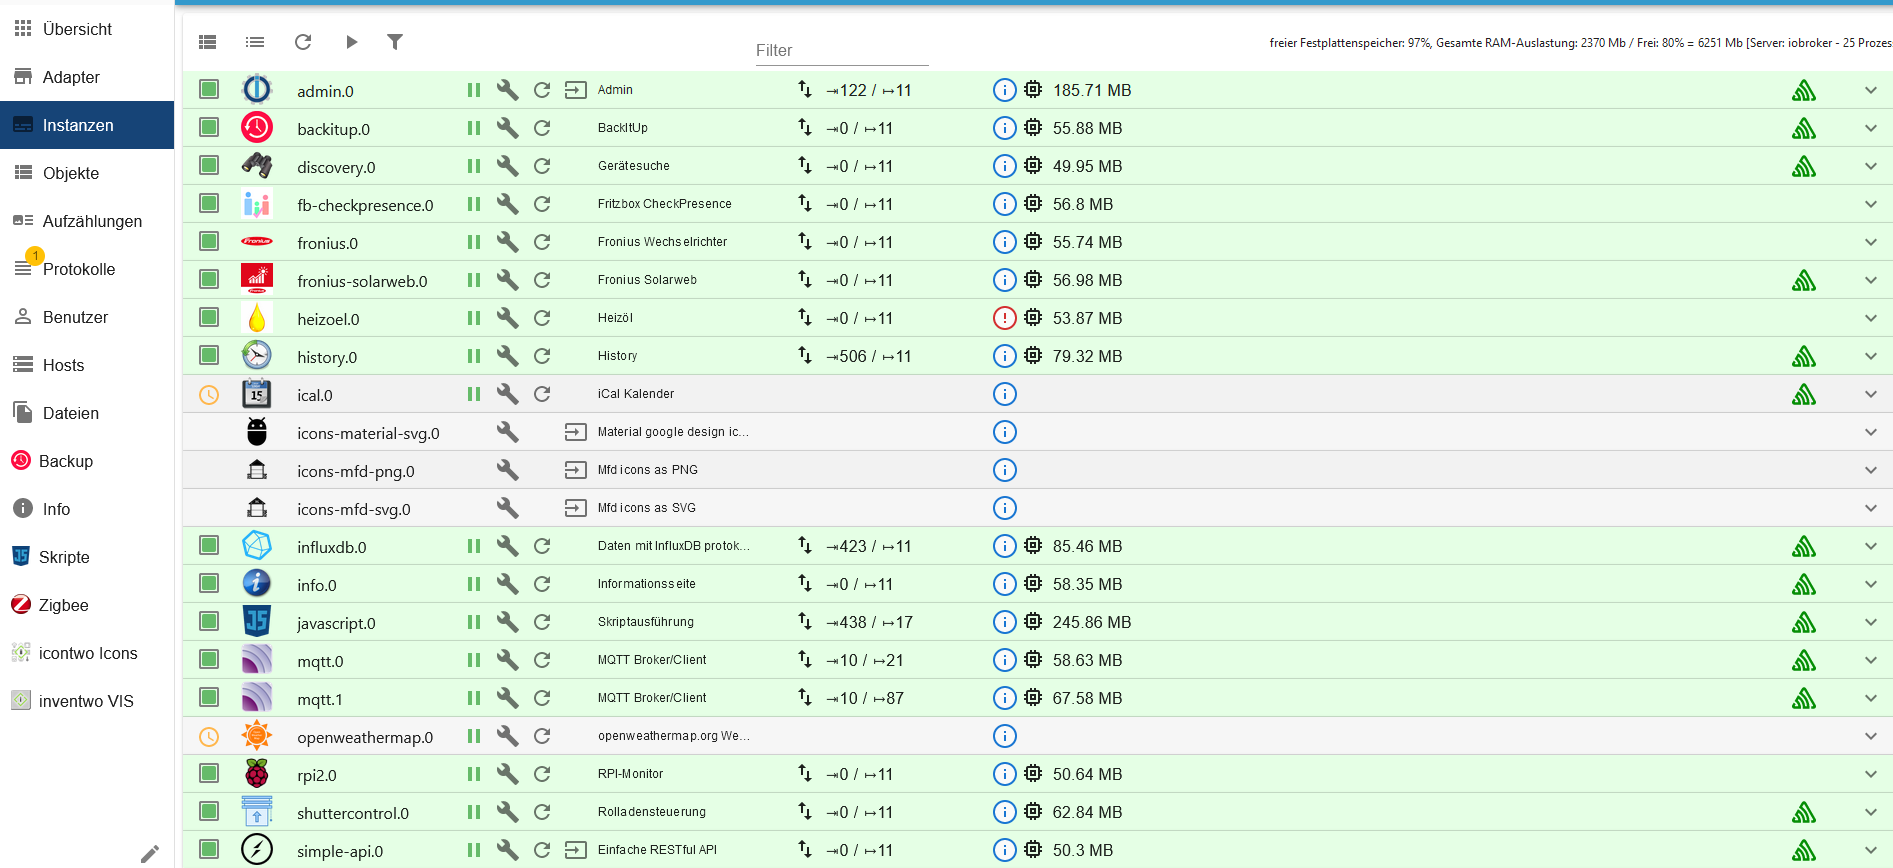The width and height of the screenshot is (1893, 868).
Task: Open Dateien in the sidebar
Action: [87, 413]
